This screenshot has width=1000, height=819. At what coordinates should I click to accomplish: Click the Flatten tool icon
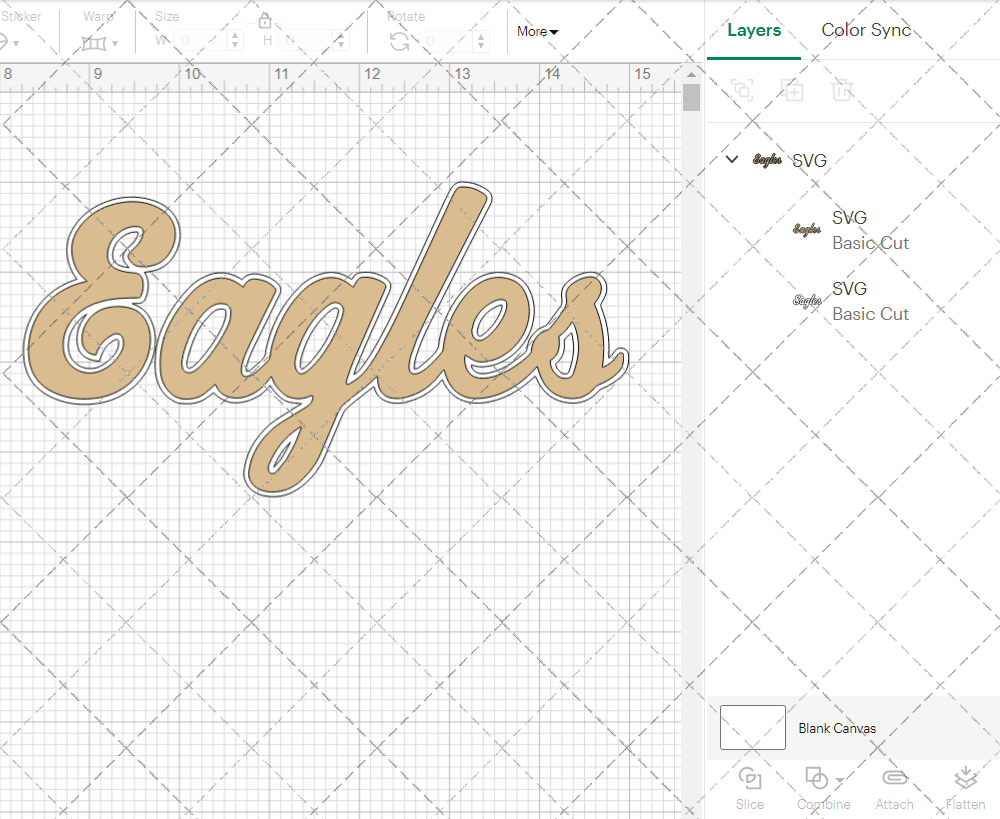[x=965, y=778]
